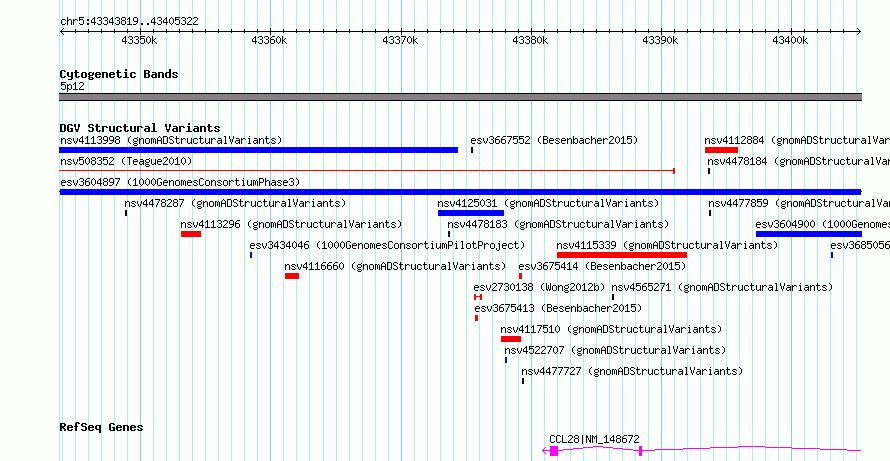Open the esv3604900 variant label
Viewport: 890px width, 461px height.
click(x=822, y=224)
